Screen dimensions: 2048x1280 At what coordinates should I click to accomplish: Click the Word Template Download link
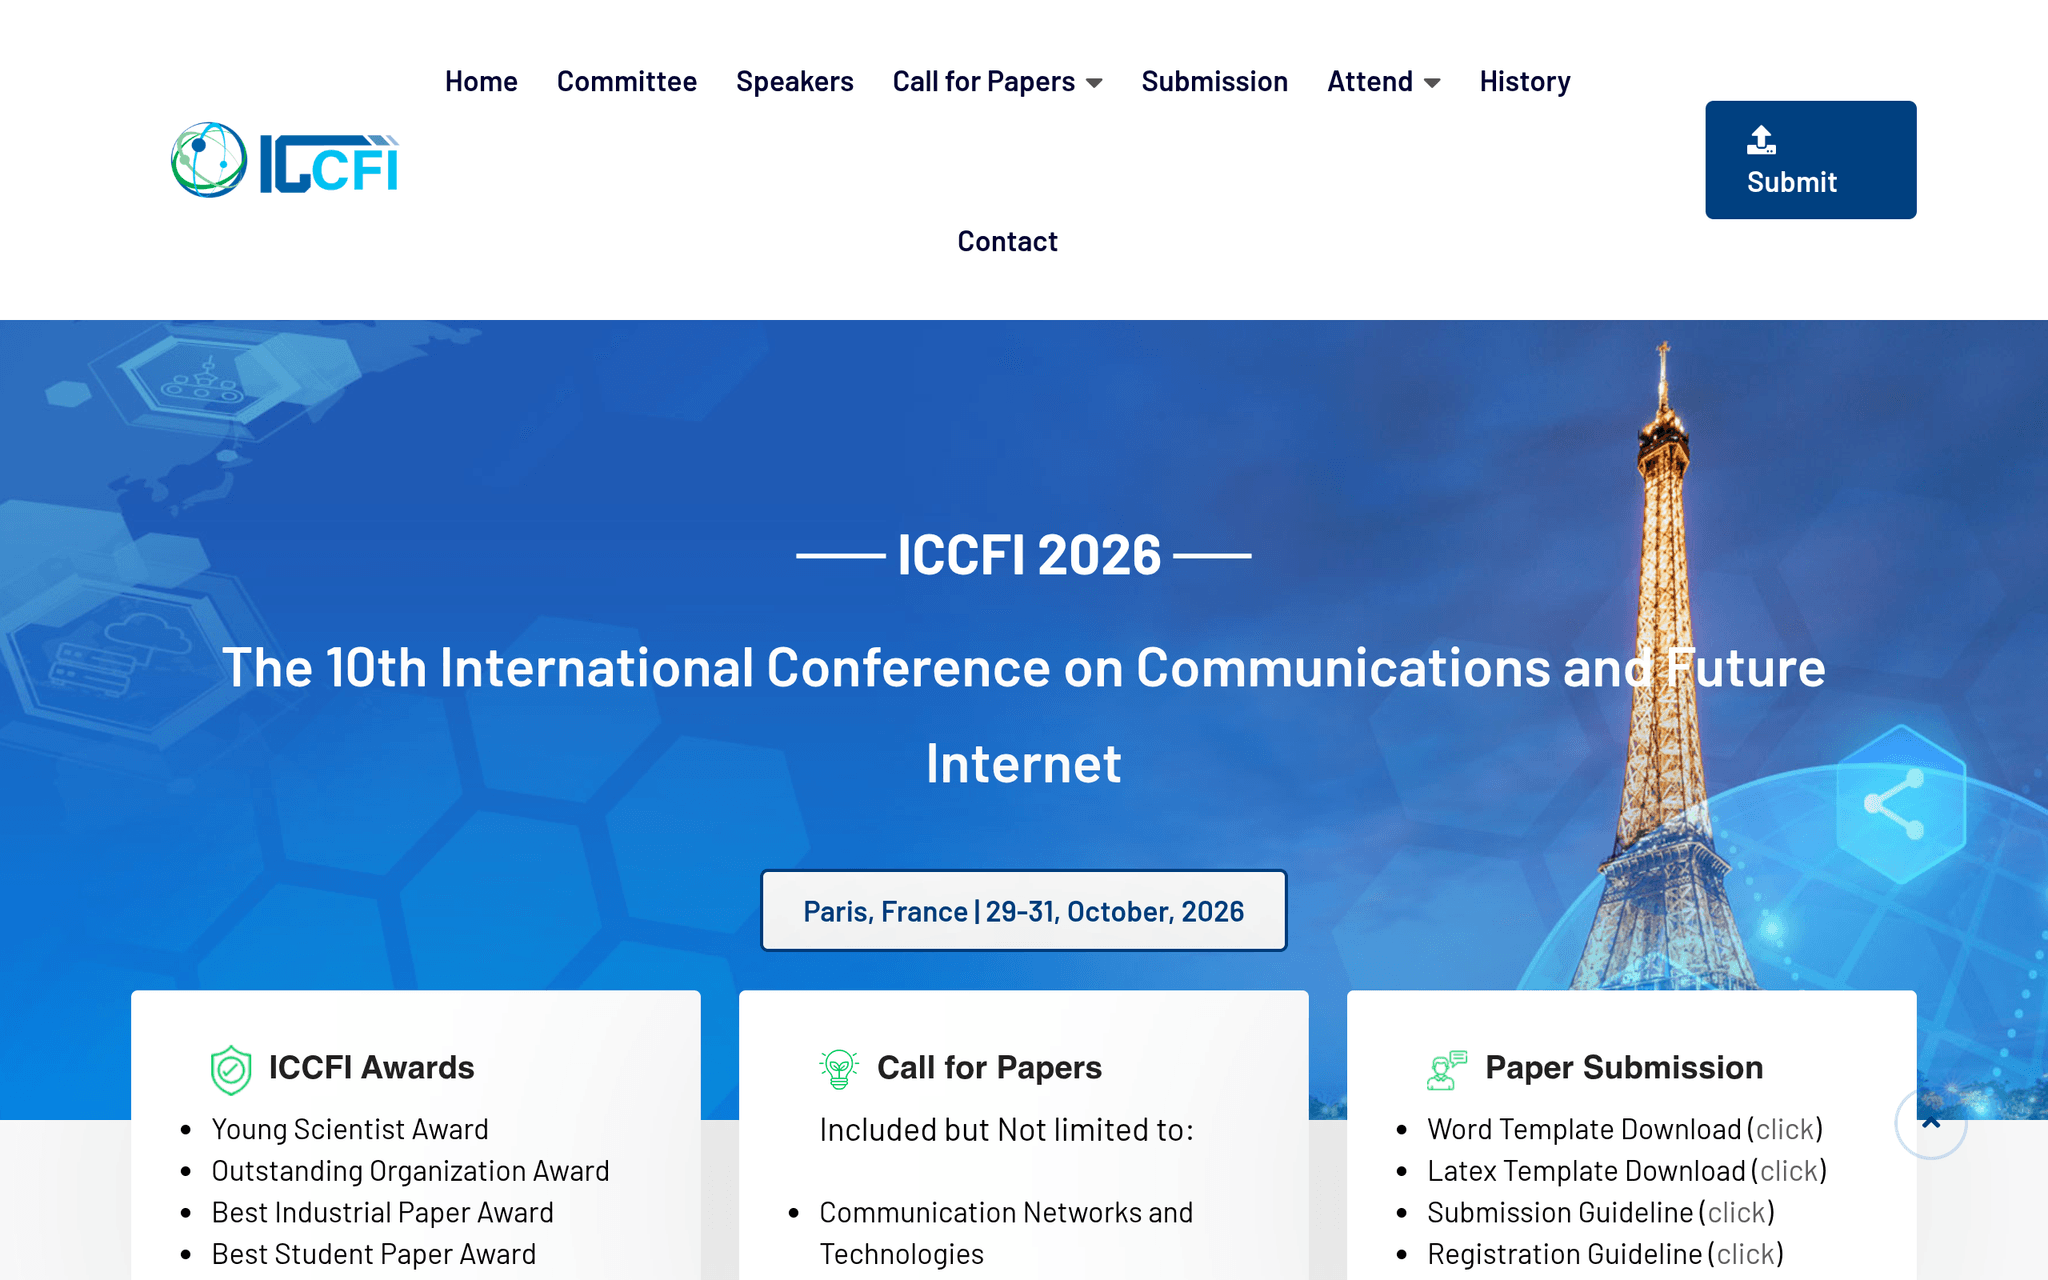coord(1785,1129)
